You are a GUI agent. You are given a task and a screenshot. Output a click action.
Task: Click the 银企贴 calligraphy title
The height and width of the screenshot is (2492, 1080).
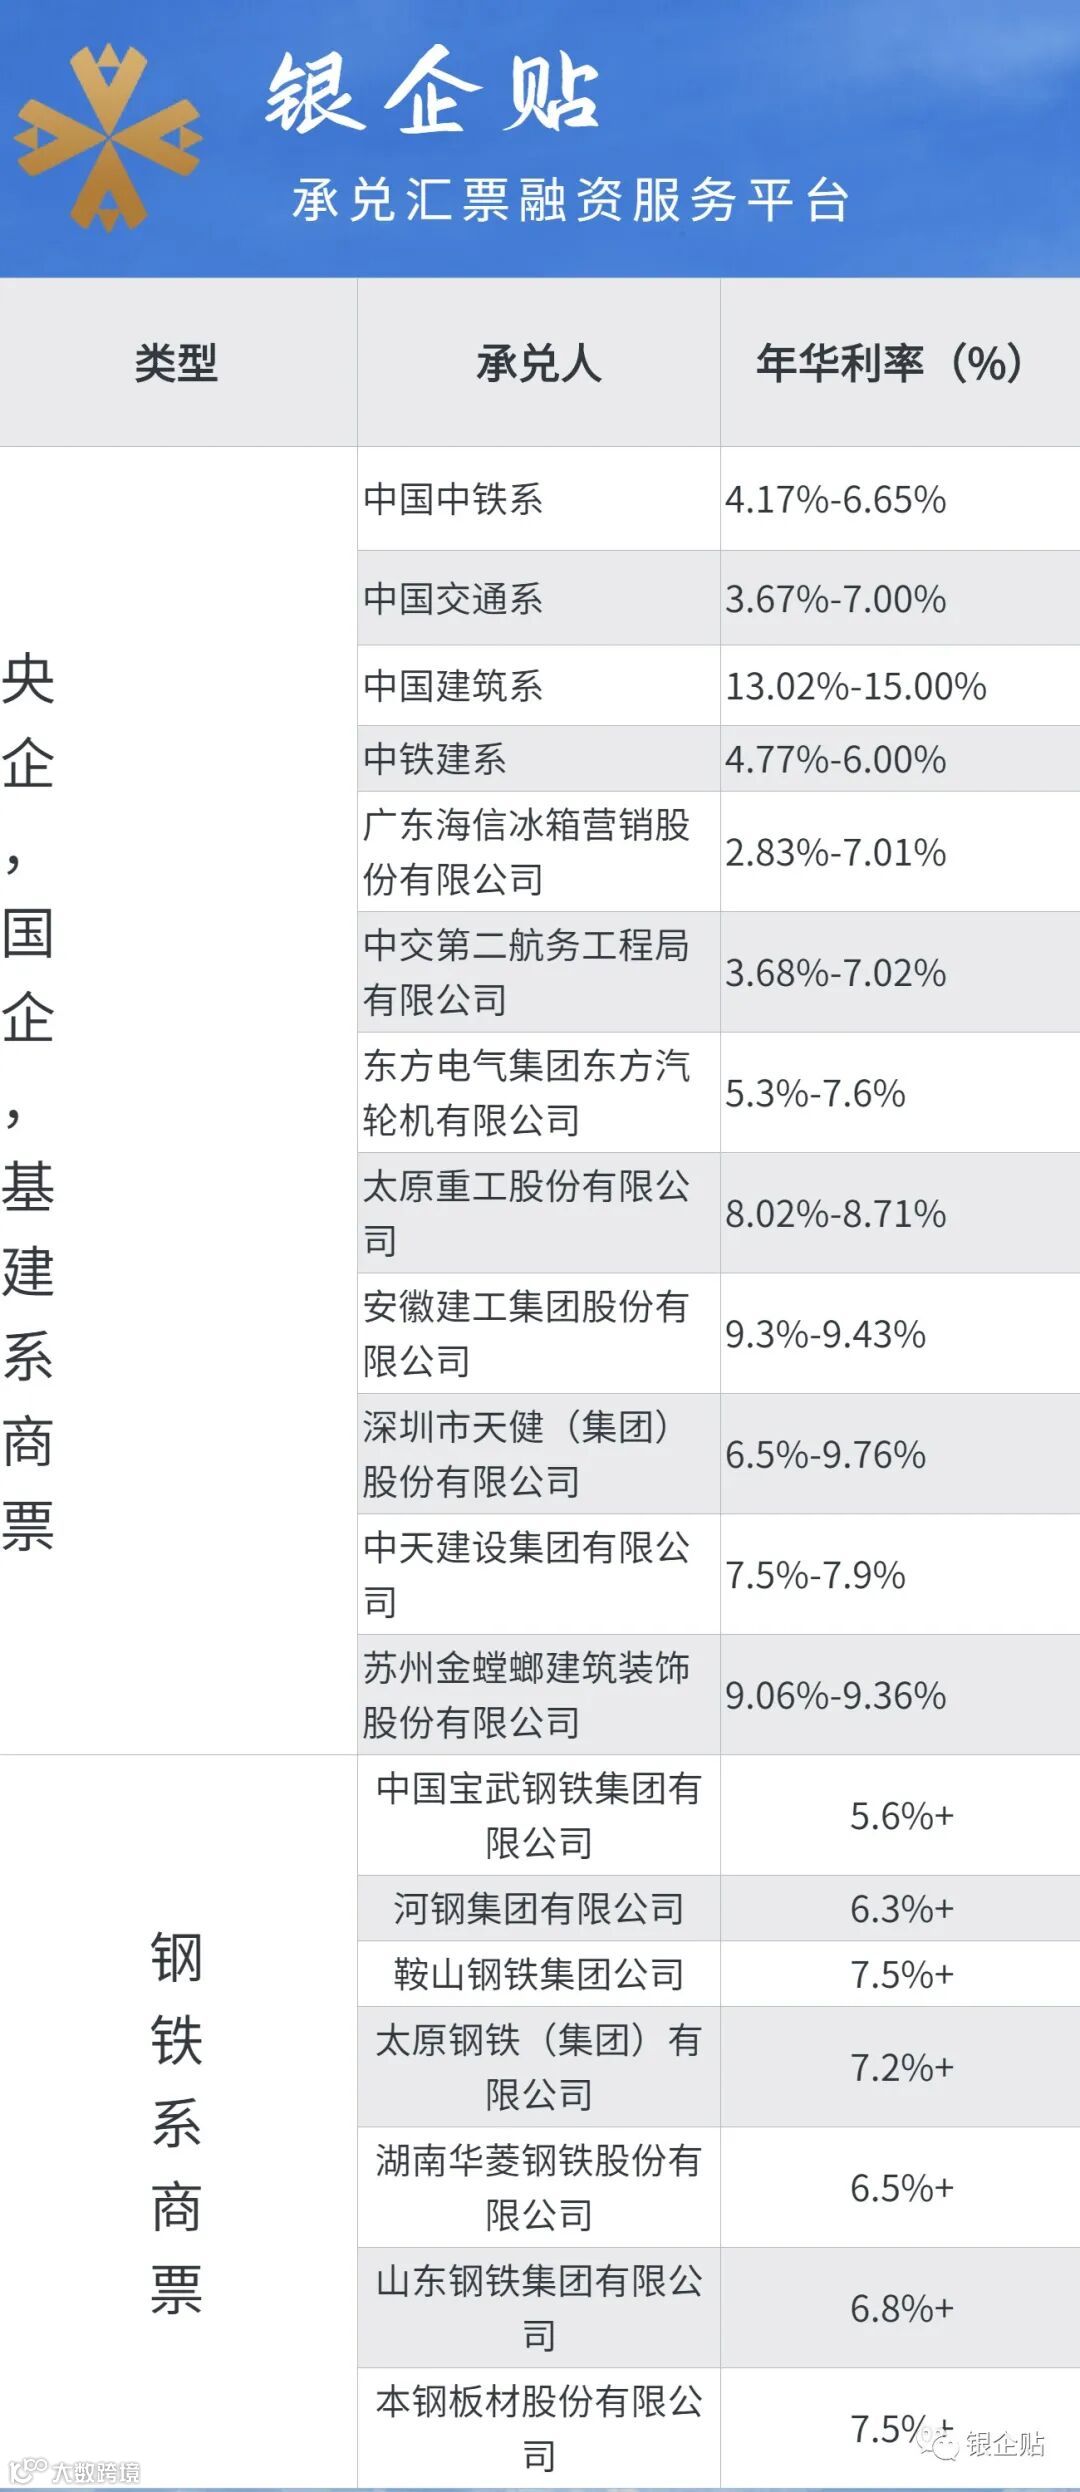point(432,92)
